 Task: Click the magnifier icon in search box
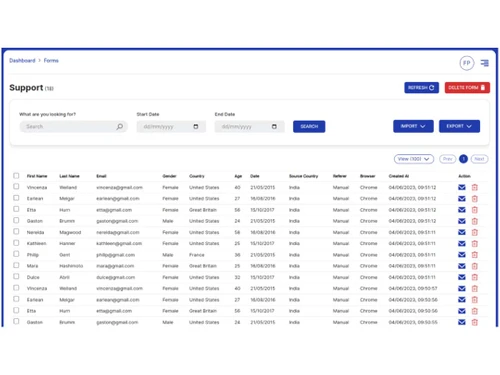(120, 127)
